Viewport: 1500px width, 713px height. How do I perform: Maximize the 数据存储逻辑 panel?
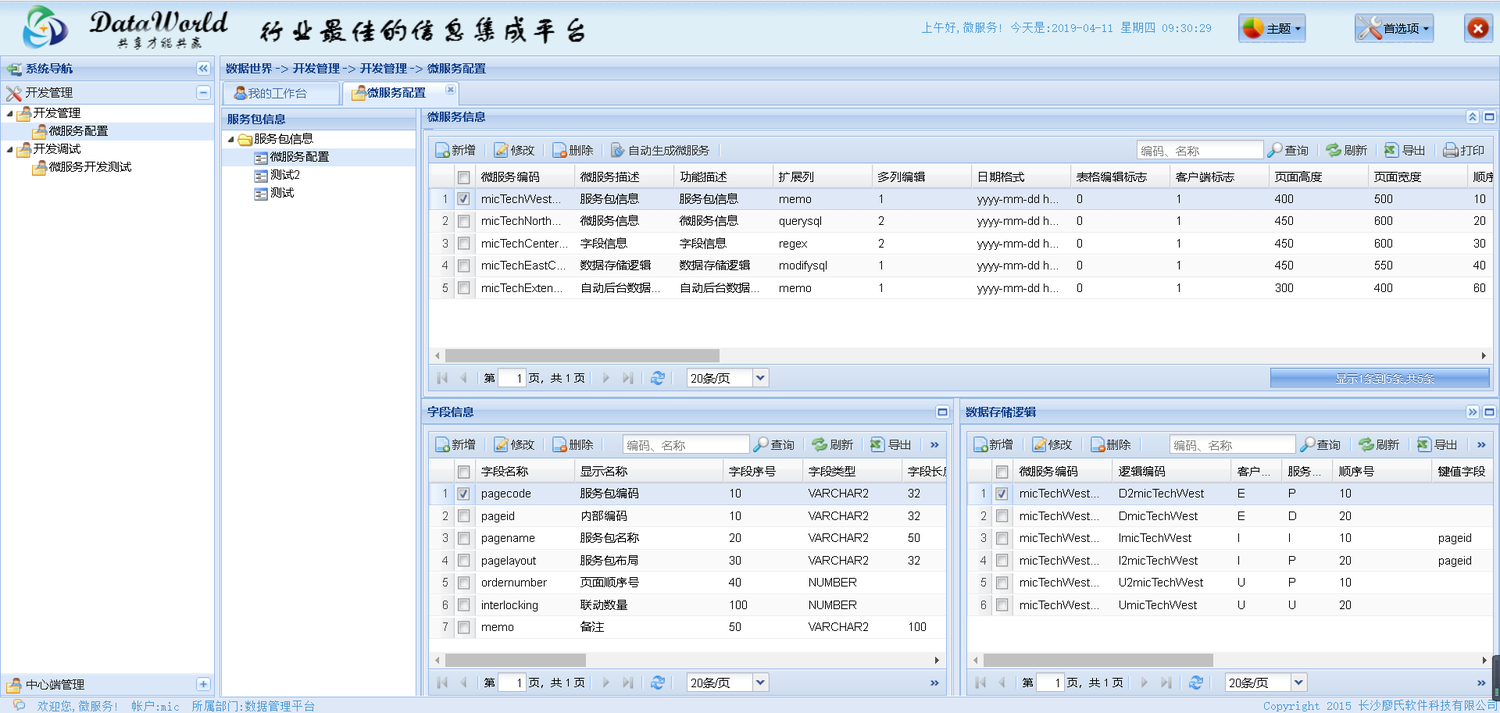click(x=1489, y=412)
